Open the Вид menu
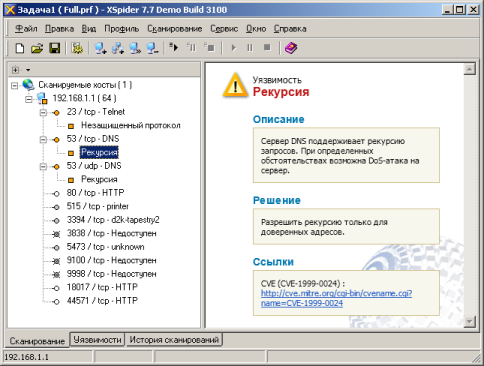484x366 pixels. 89,29
